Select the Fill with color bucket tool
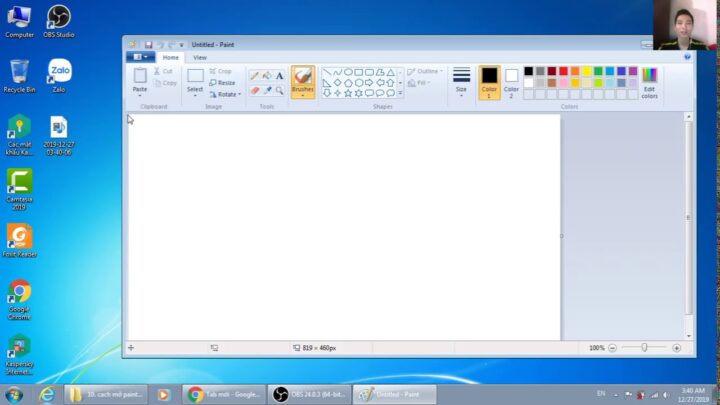This screenshot has height=405, width=720. pos(267,76)
